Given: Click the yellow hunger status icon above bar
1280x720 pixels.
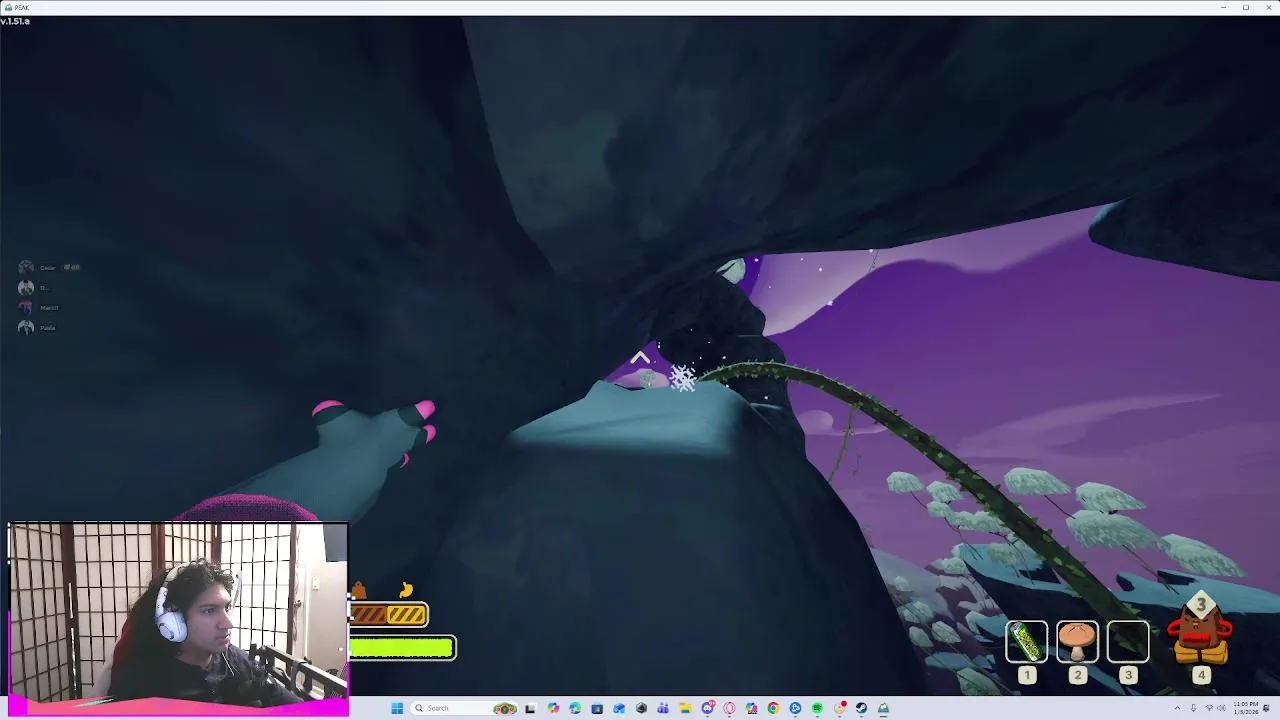Looking at the screenshot, I should [x=406, y=590].
